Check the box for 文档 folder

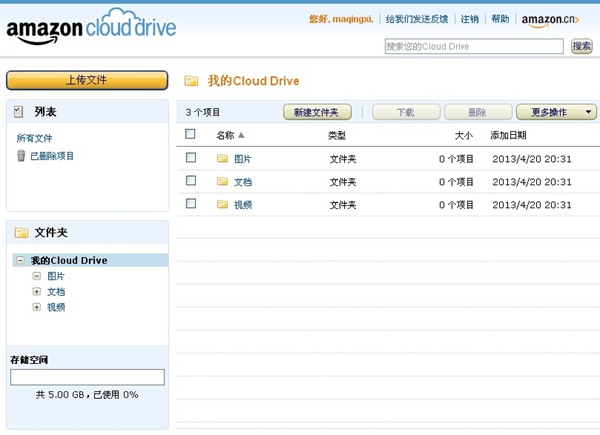click(x=191, y=181)
